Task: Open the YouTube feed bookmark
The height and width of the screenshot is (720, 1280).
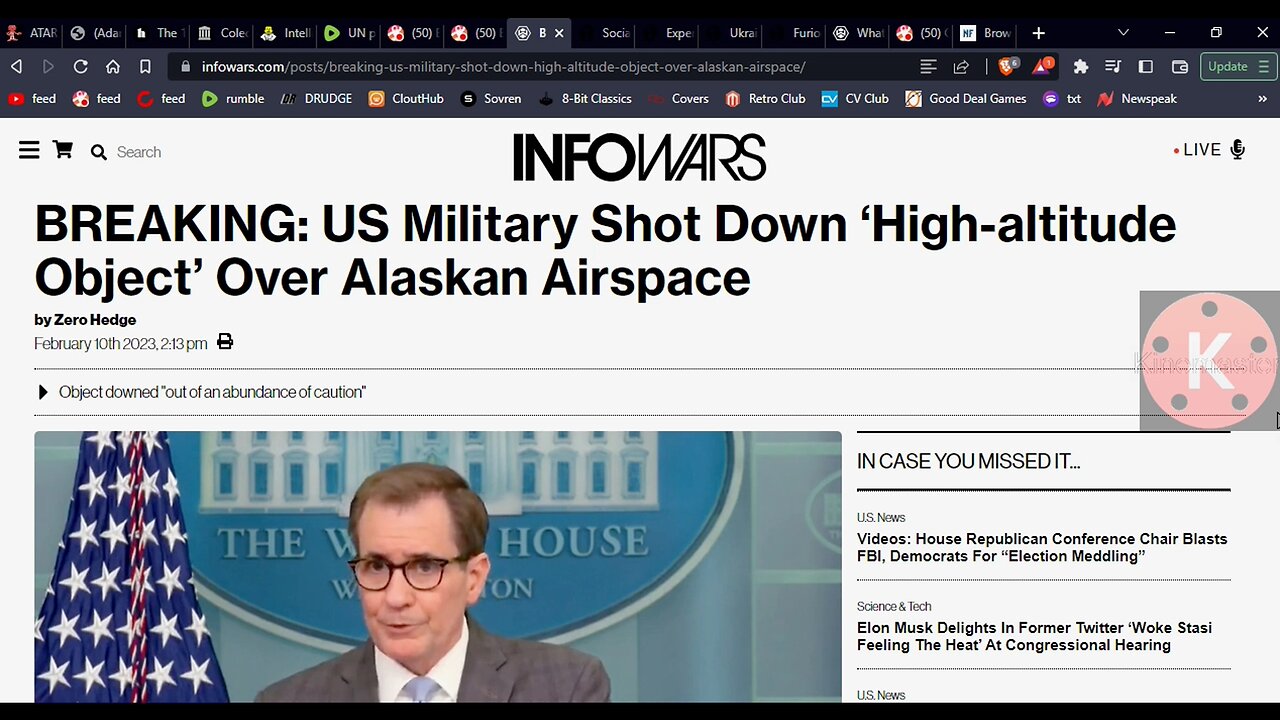Action: coord(31,99)
